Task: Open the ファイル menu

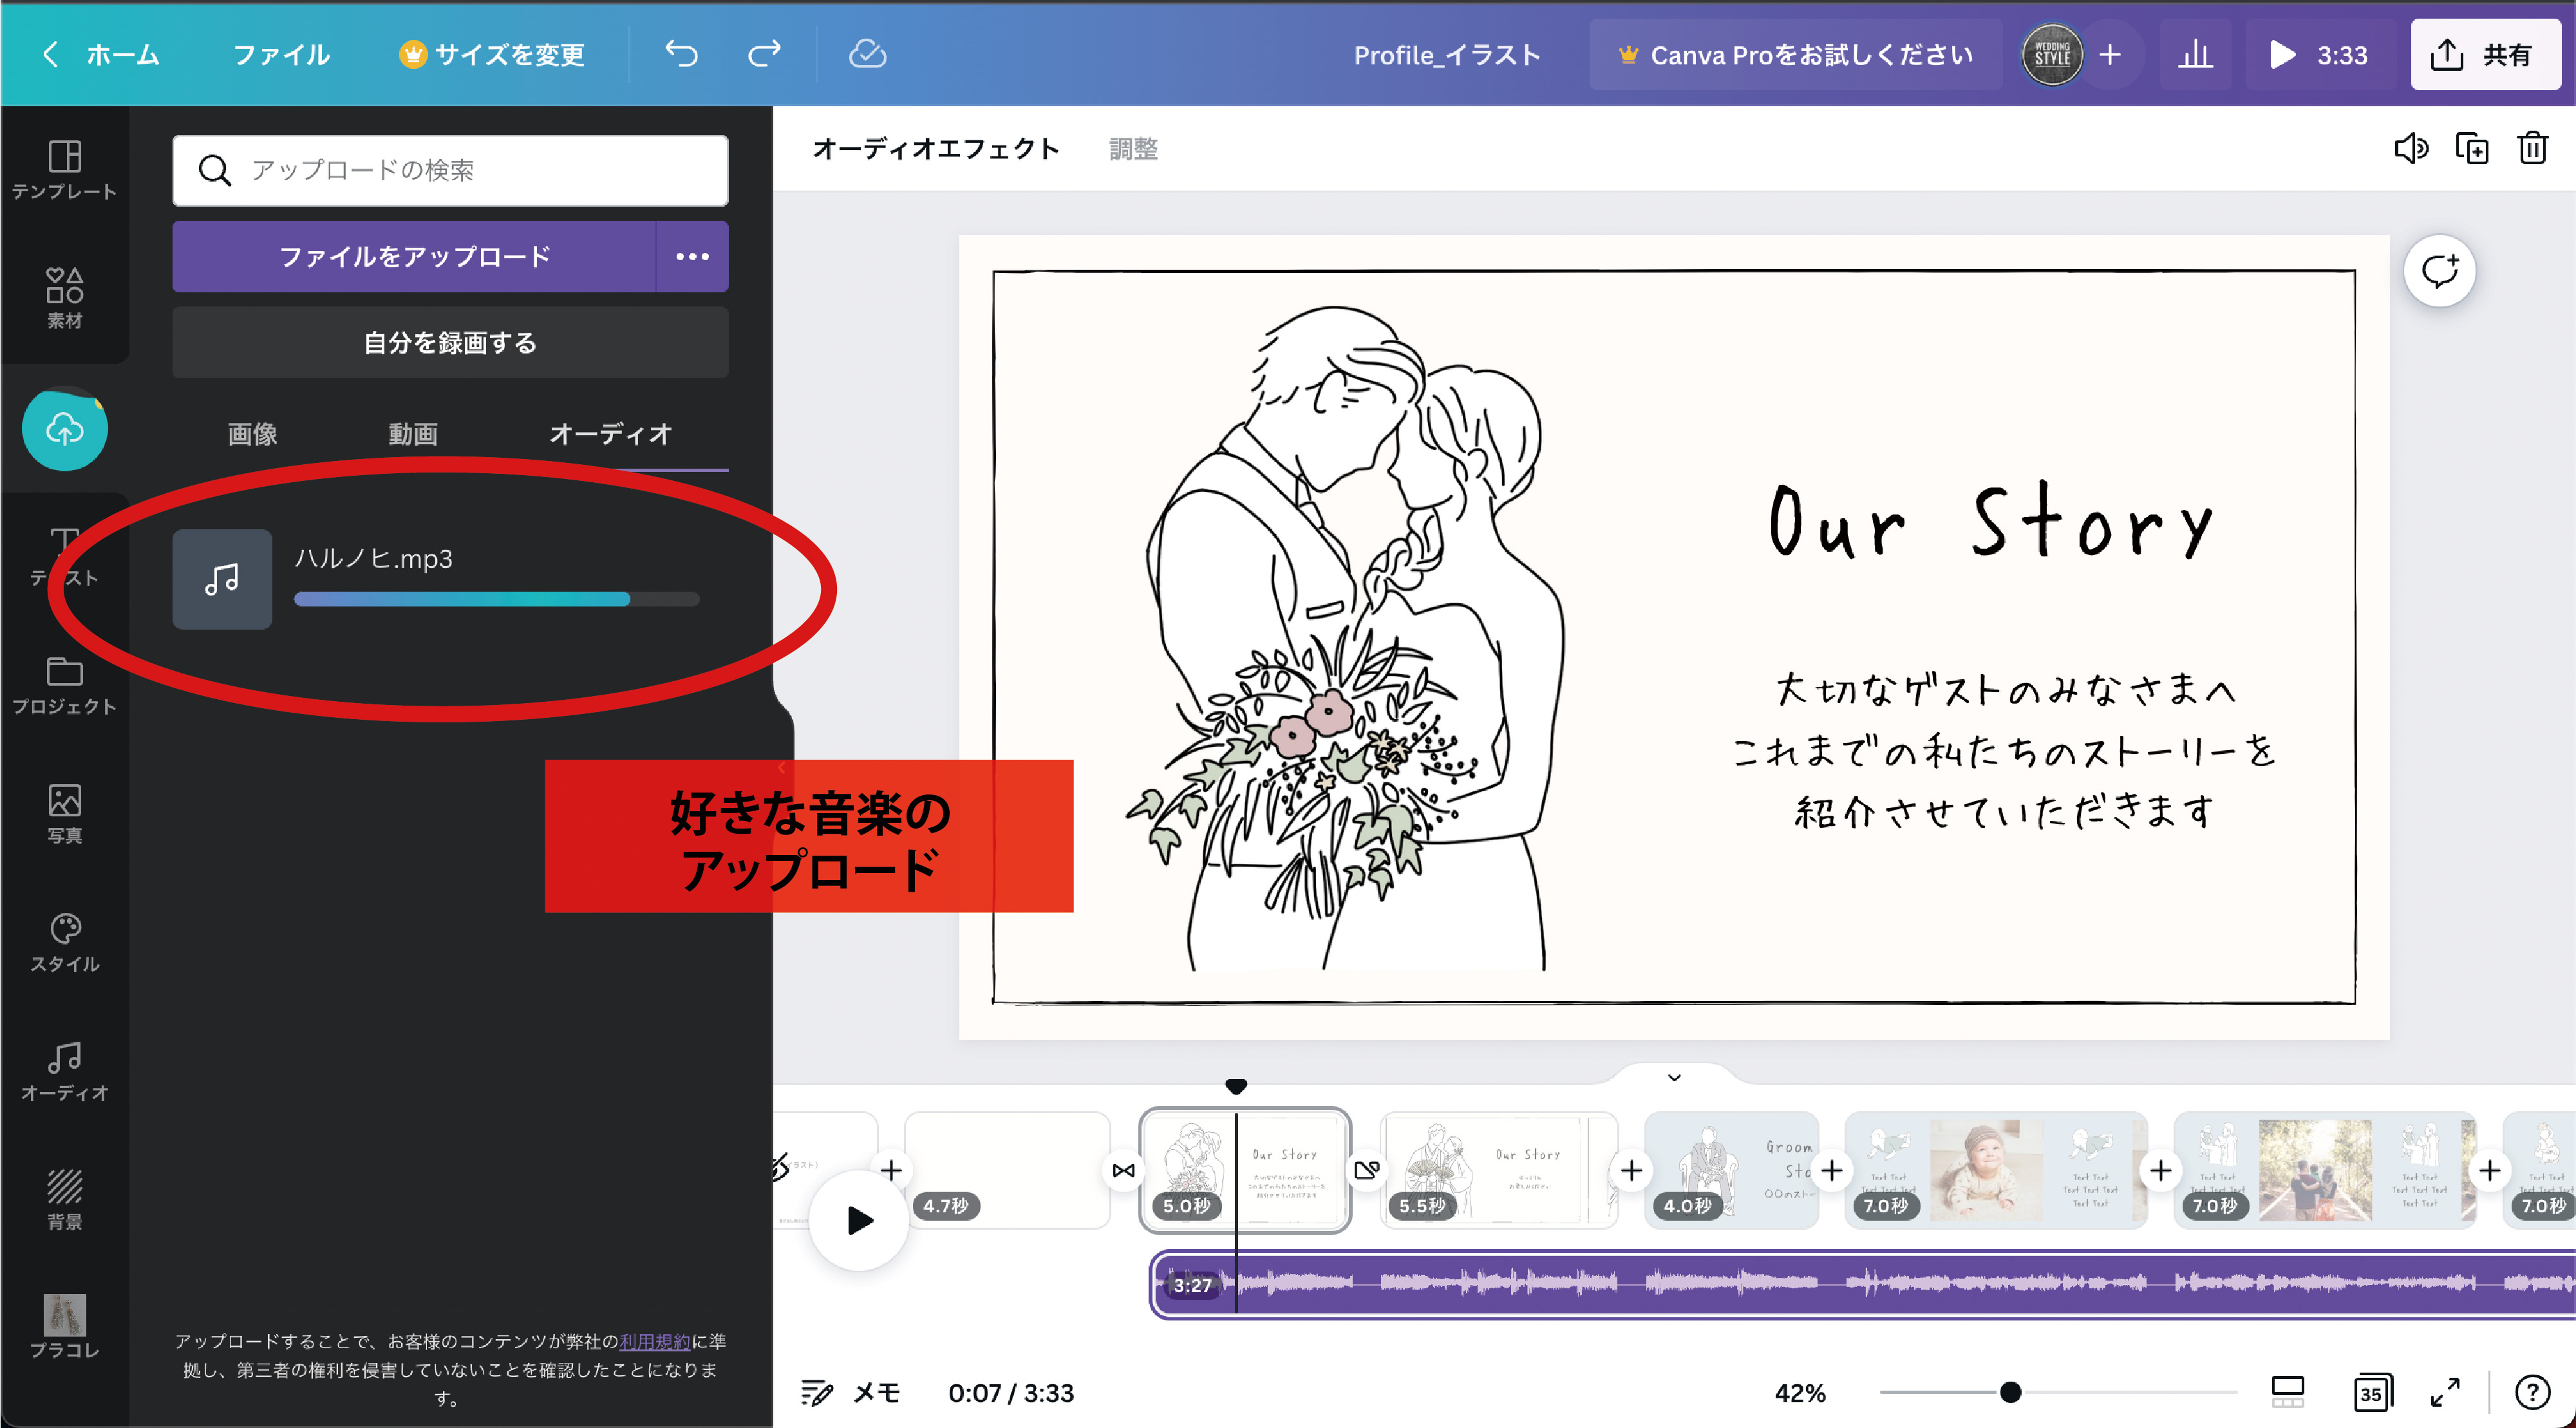Action: coord(281,55)
